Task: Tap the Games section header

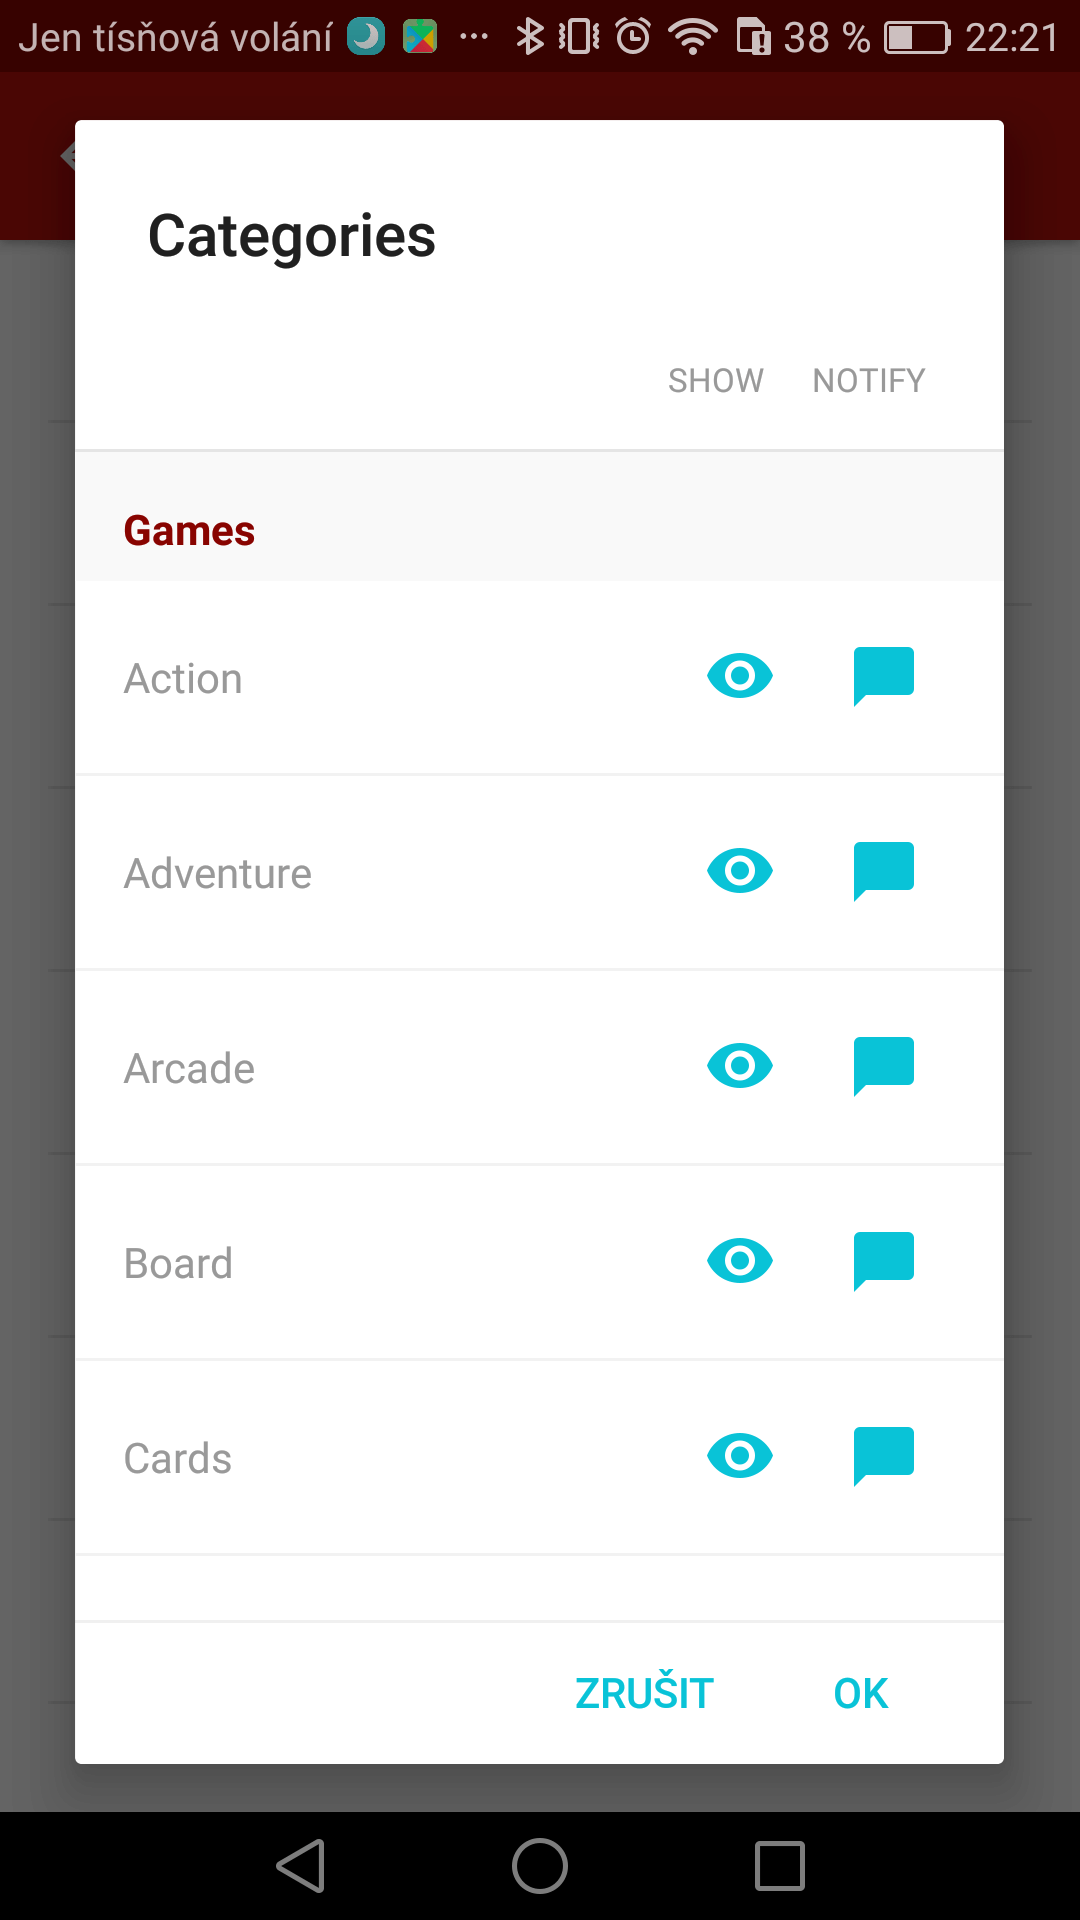Action: [x=189, y=531]
